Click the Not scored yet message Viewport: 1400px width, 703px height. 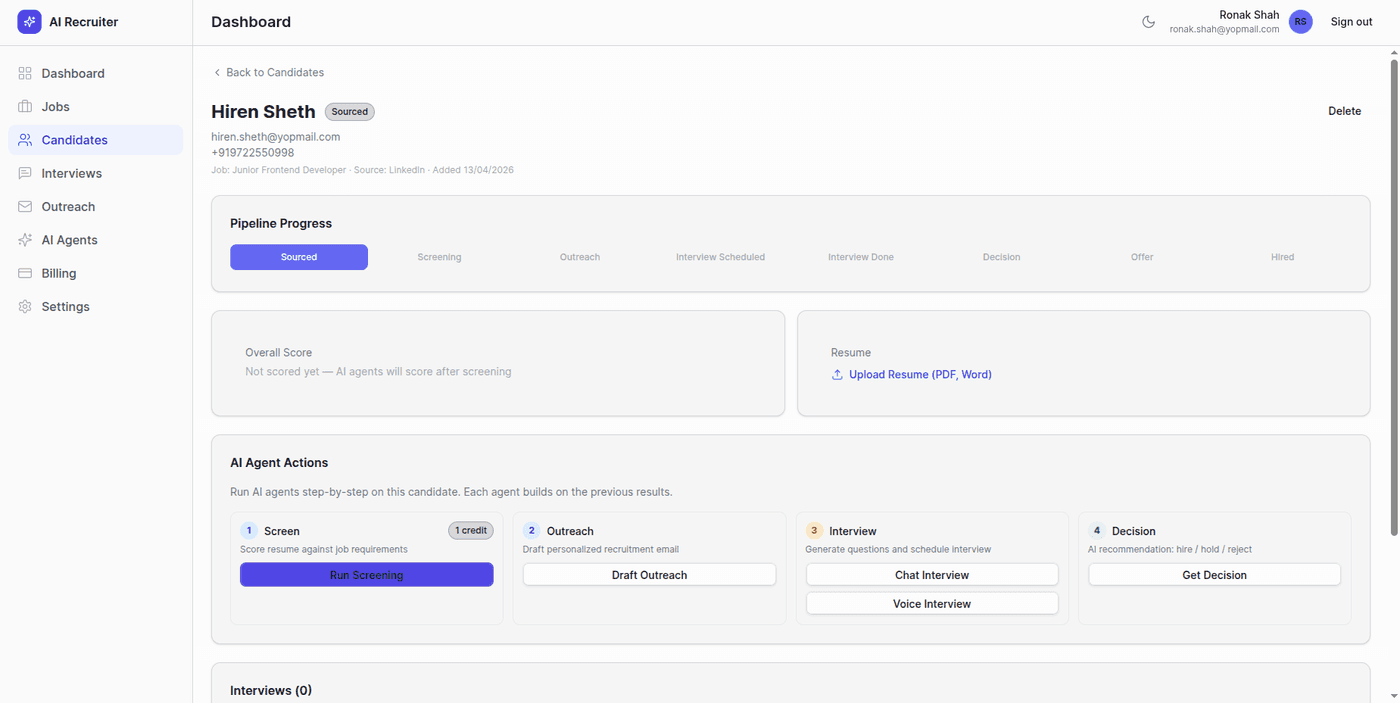tap(378, 372)
